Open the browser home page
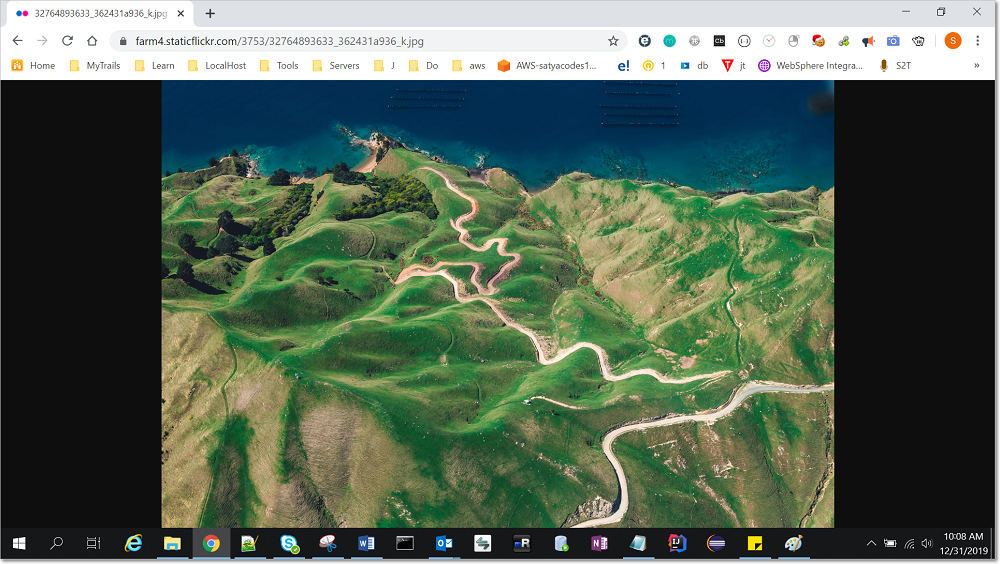 pyautogui.click(x=92, y=41)
